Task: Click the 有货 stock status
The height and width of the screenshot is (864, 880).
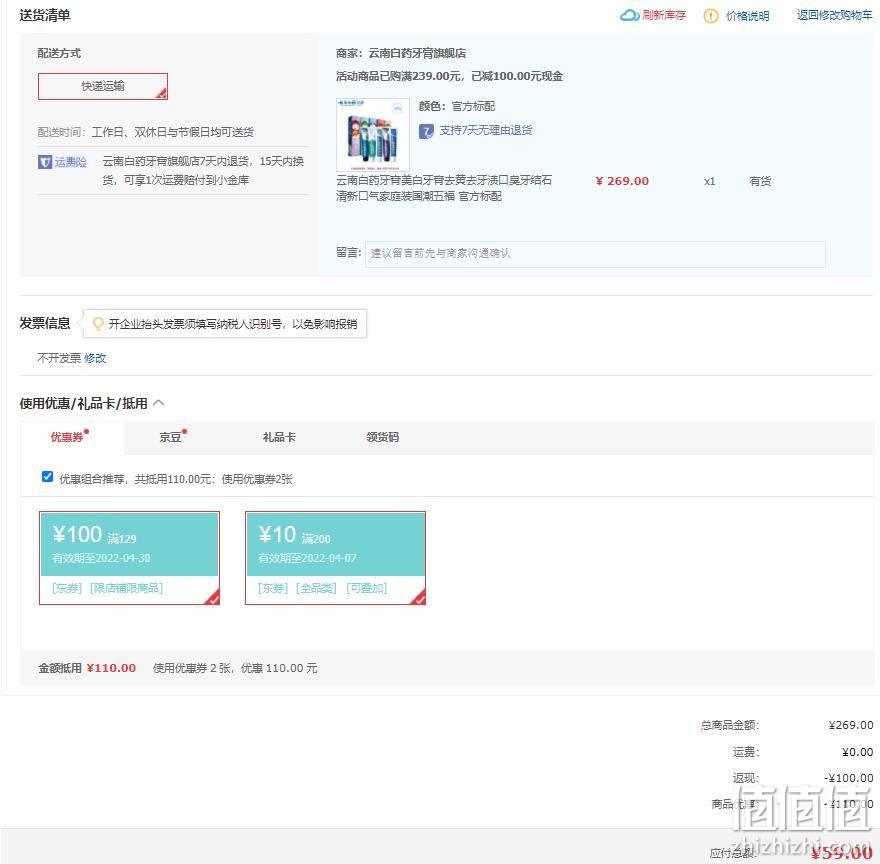Action: [x=760, y=181]
